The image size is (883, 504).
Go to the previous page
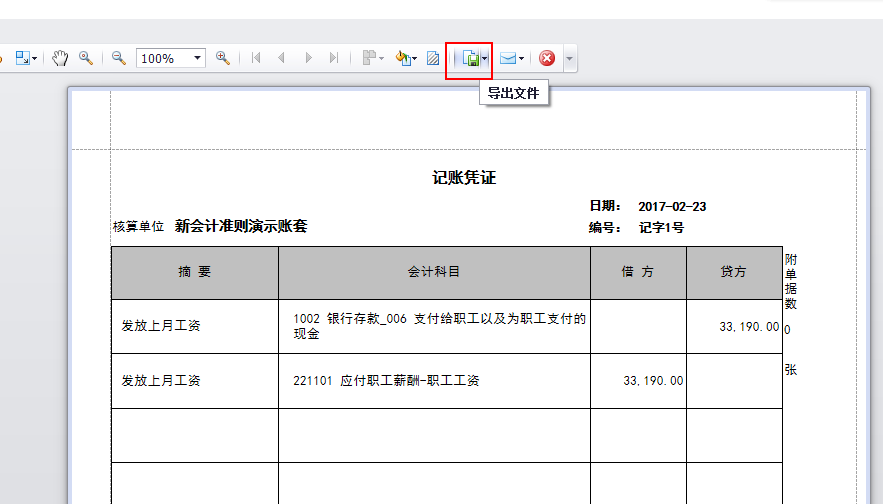tap(282, 58)
